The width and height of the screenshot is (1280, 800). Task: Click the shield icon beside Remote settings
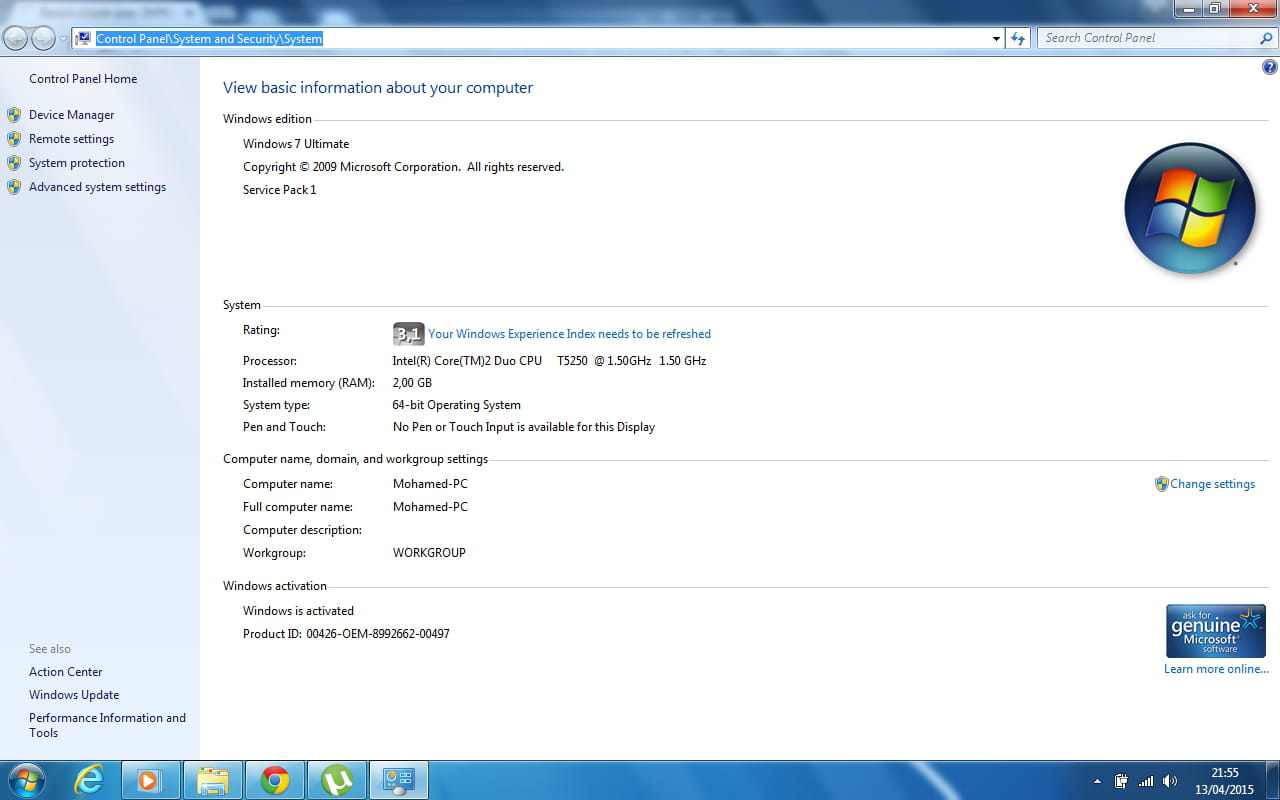[x=14, y=139]
